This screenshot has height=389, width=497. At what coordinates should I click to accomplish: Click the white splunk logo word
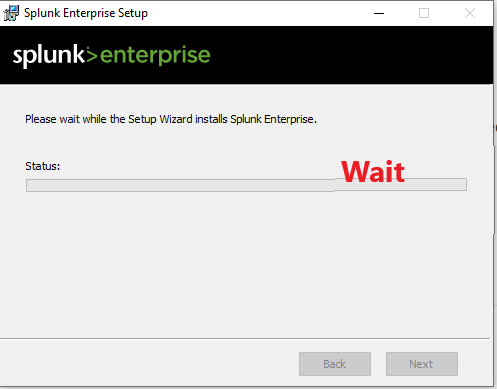coord(49,55)
